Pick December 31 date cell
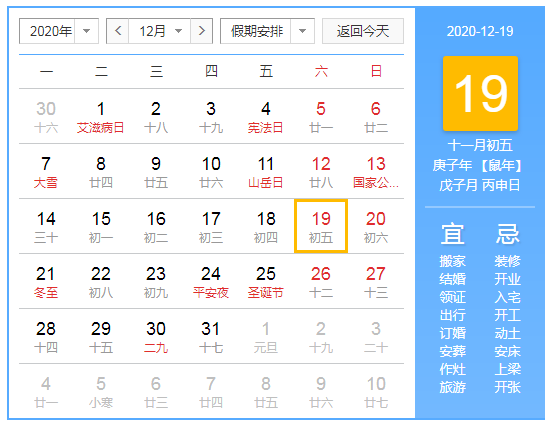552x426 pixels. click(211, 336)
